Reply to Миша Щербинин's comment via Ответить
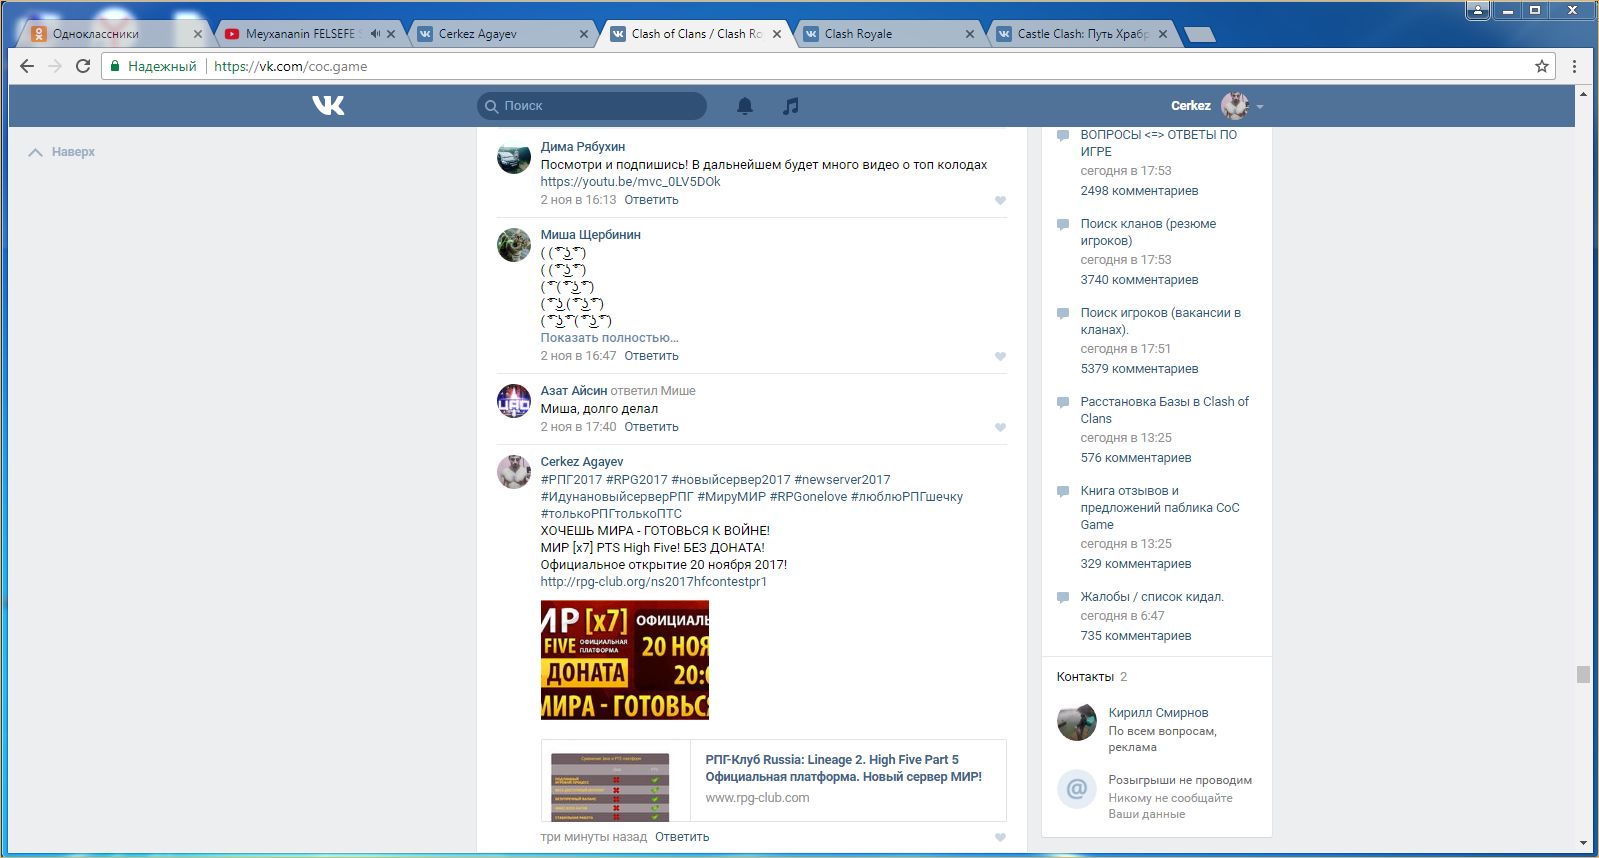 pyautogui.click(x=651, y=356)
